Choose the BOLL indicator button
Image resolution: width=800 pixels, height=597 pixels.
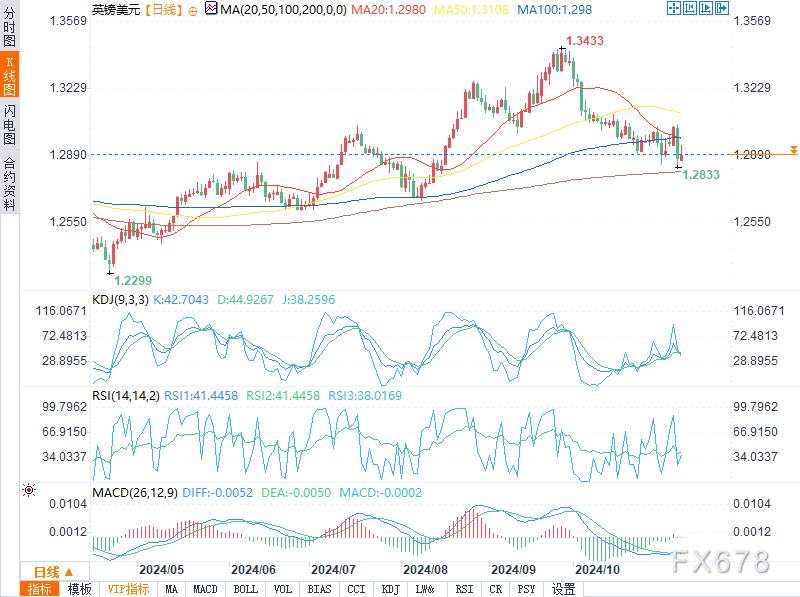[245, 589]
